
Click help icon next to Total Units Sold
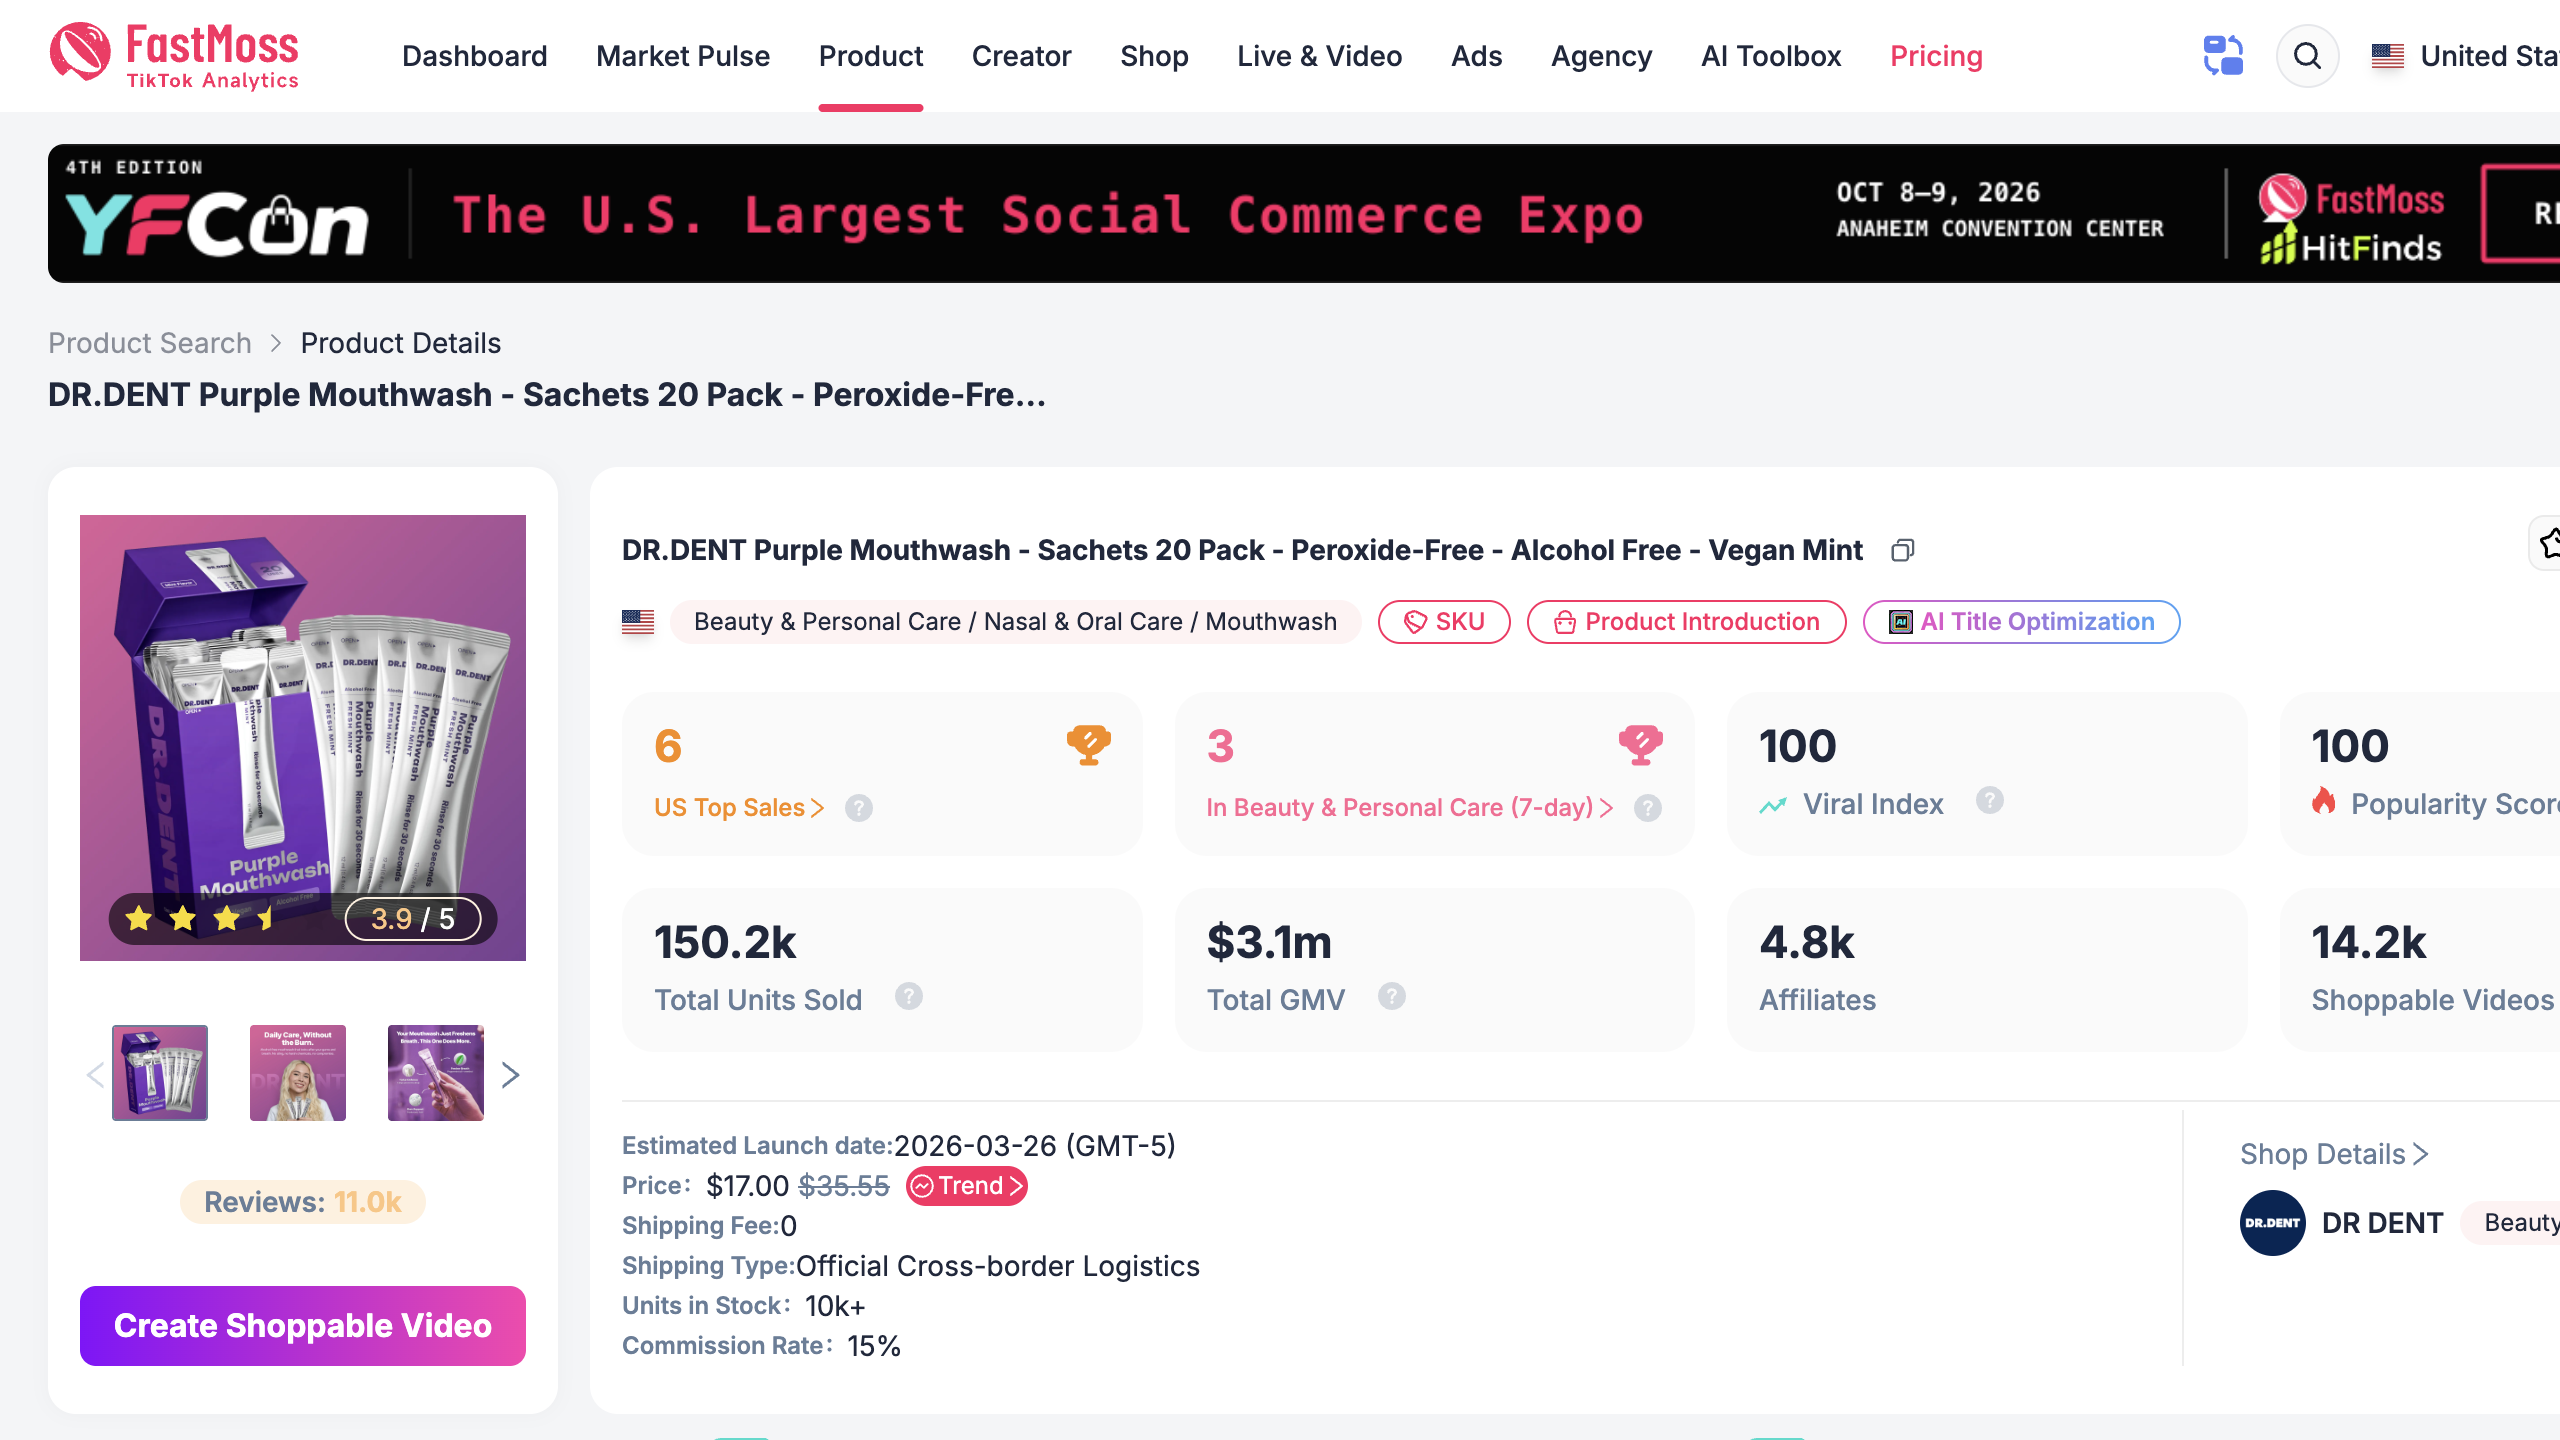tap(908, 996)
